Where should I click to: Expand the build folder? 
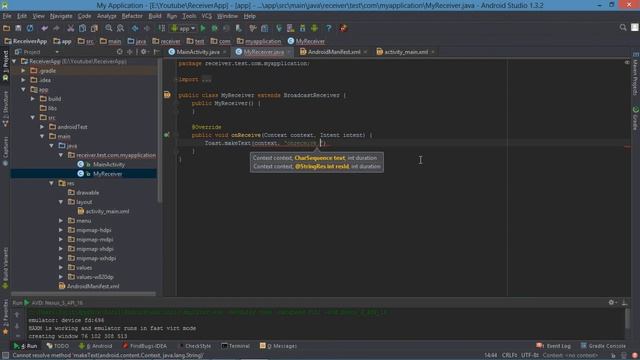tap(33, 99)
